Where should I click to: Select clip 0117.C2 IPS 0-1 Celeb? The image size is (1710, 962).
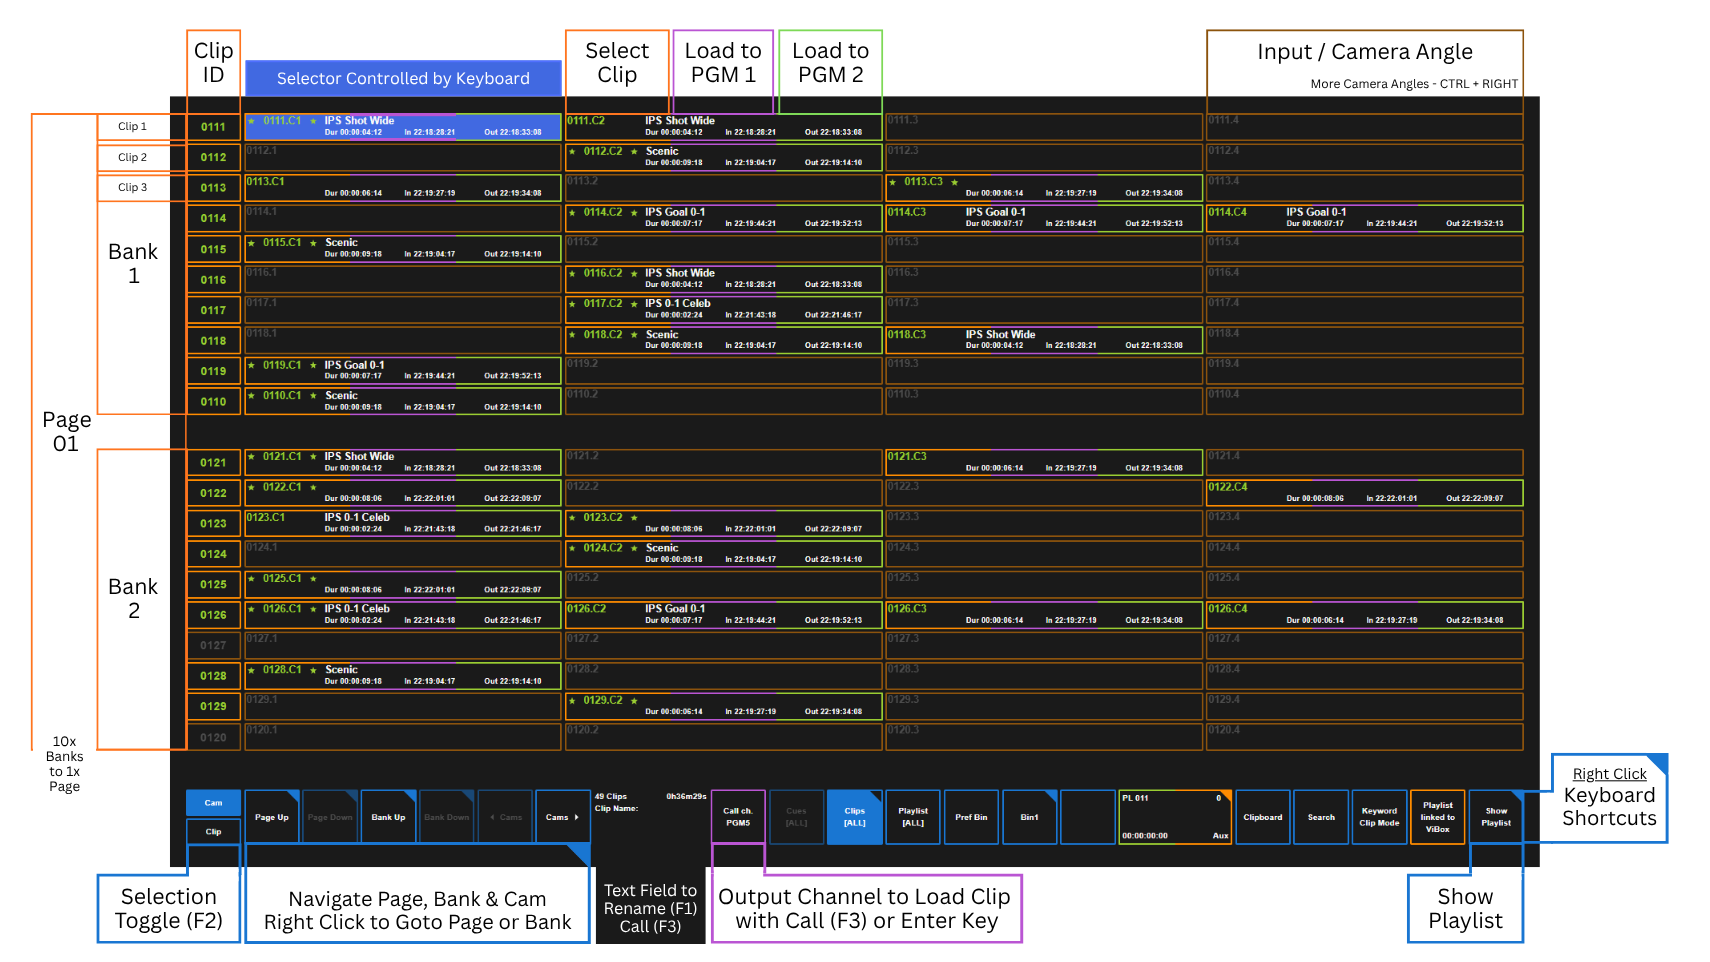tap(724, 310)
